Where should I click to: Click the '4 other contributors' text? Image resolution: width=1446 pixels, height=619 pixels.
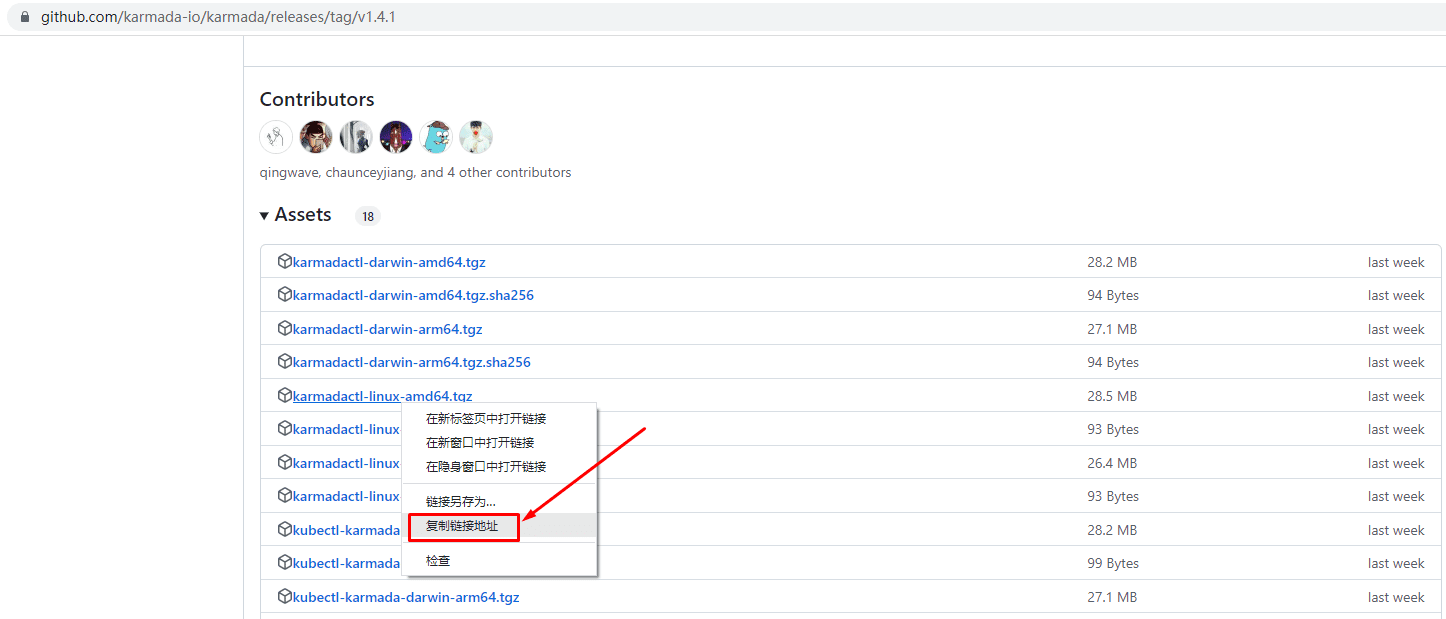tap(509, 172)
